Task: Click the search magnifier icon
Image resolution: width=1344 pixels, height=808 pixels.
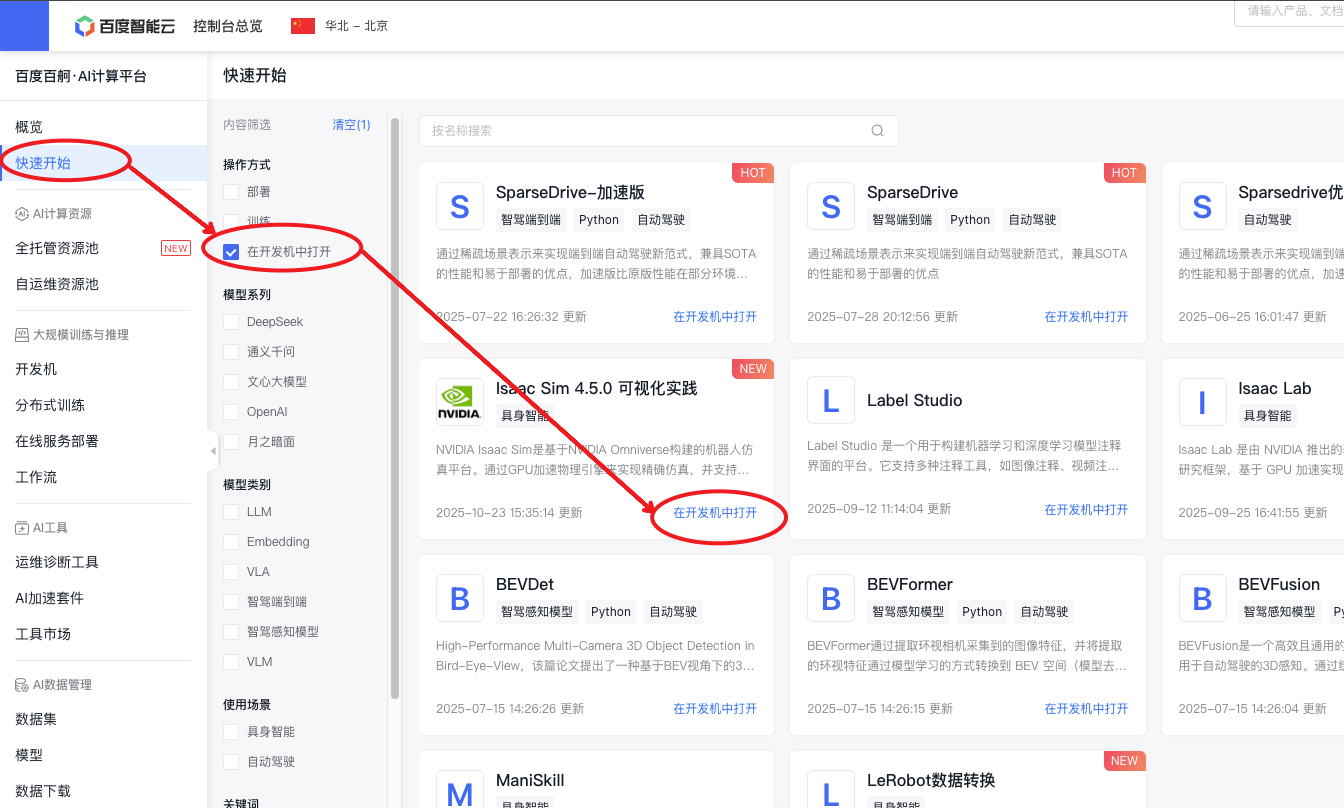Action: click(877, 131)
